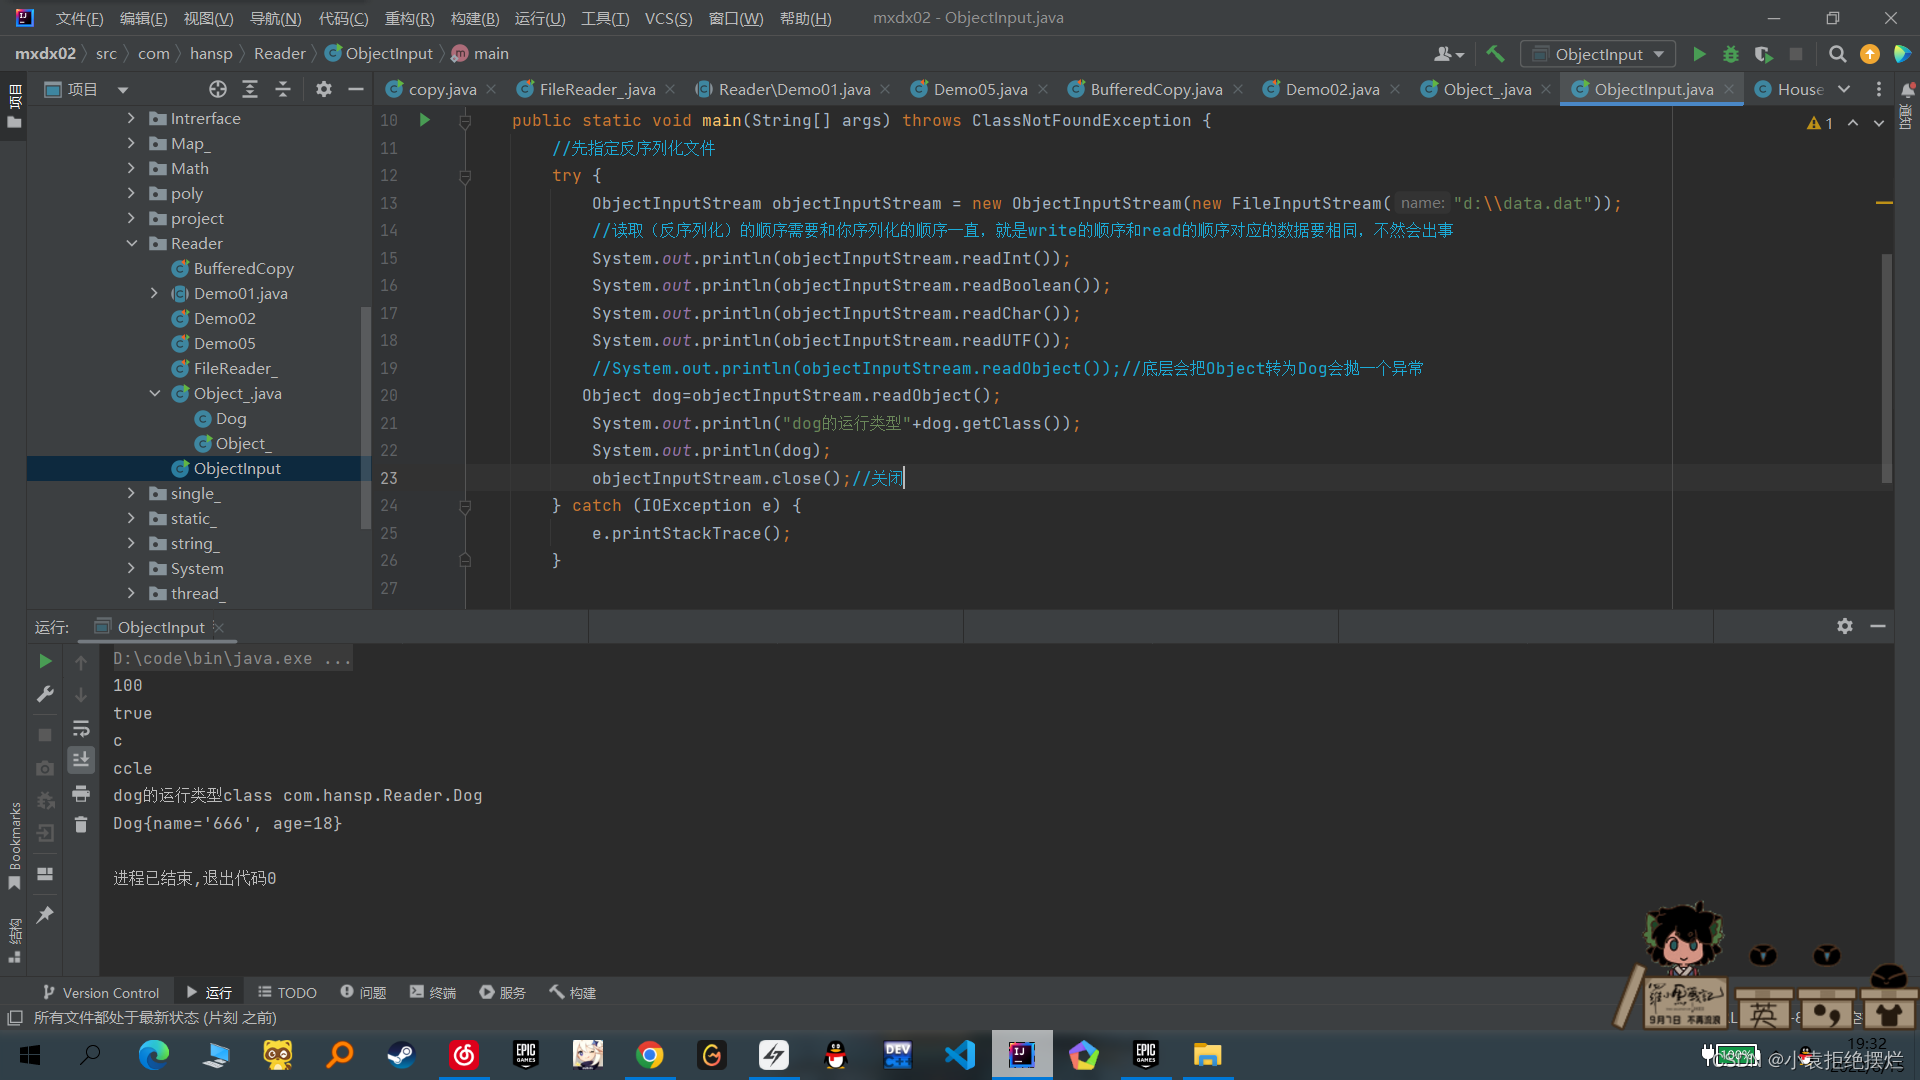Collapse the Reader folder in tree
1920x1080 pixels.
(x=131, y=243)
